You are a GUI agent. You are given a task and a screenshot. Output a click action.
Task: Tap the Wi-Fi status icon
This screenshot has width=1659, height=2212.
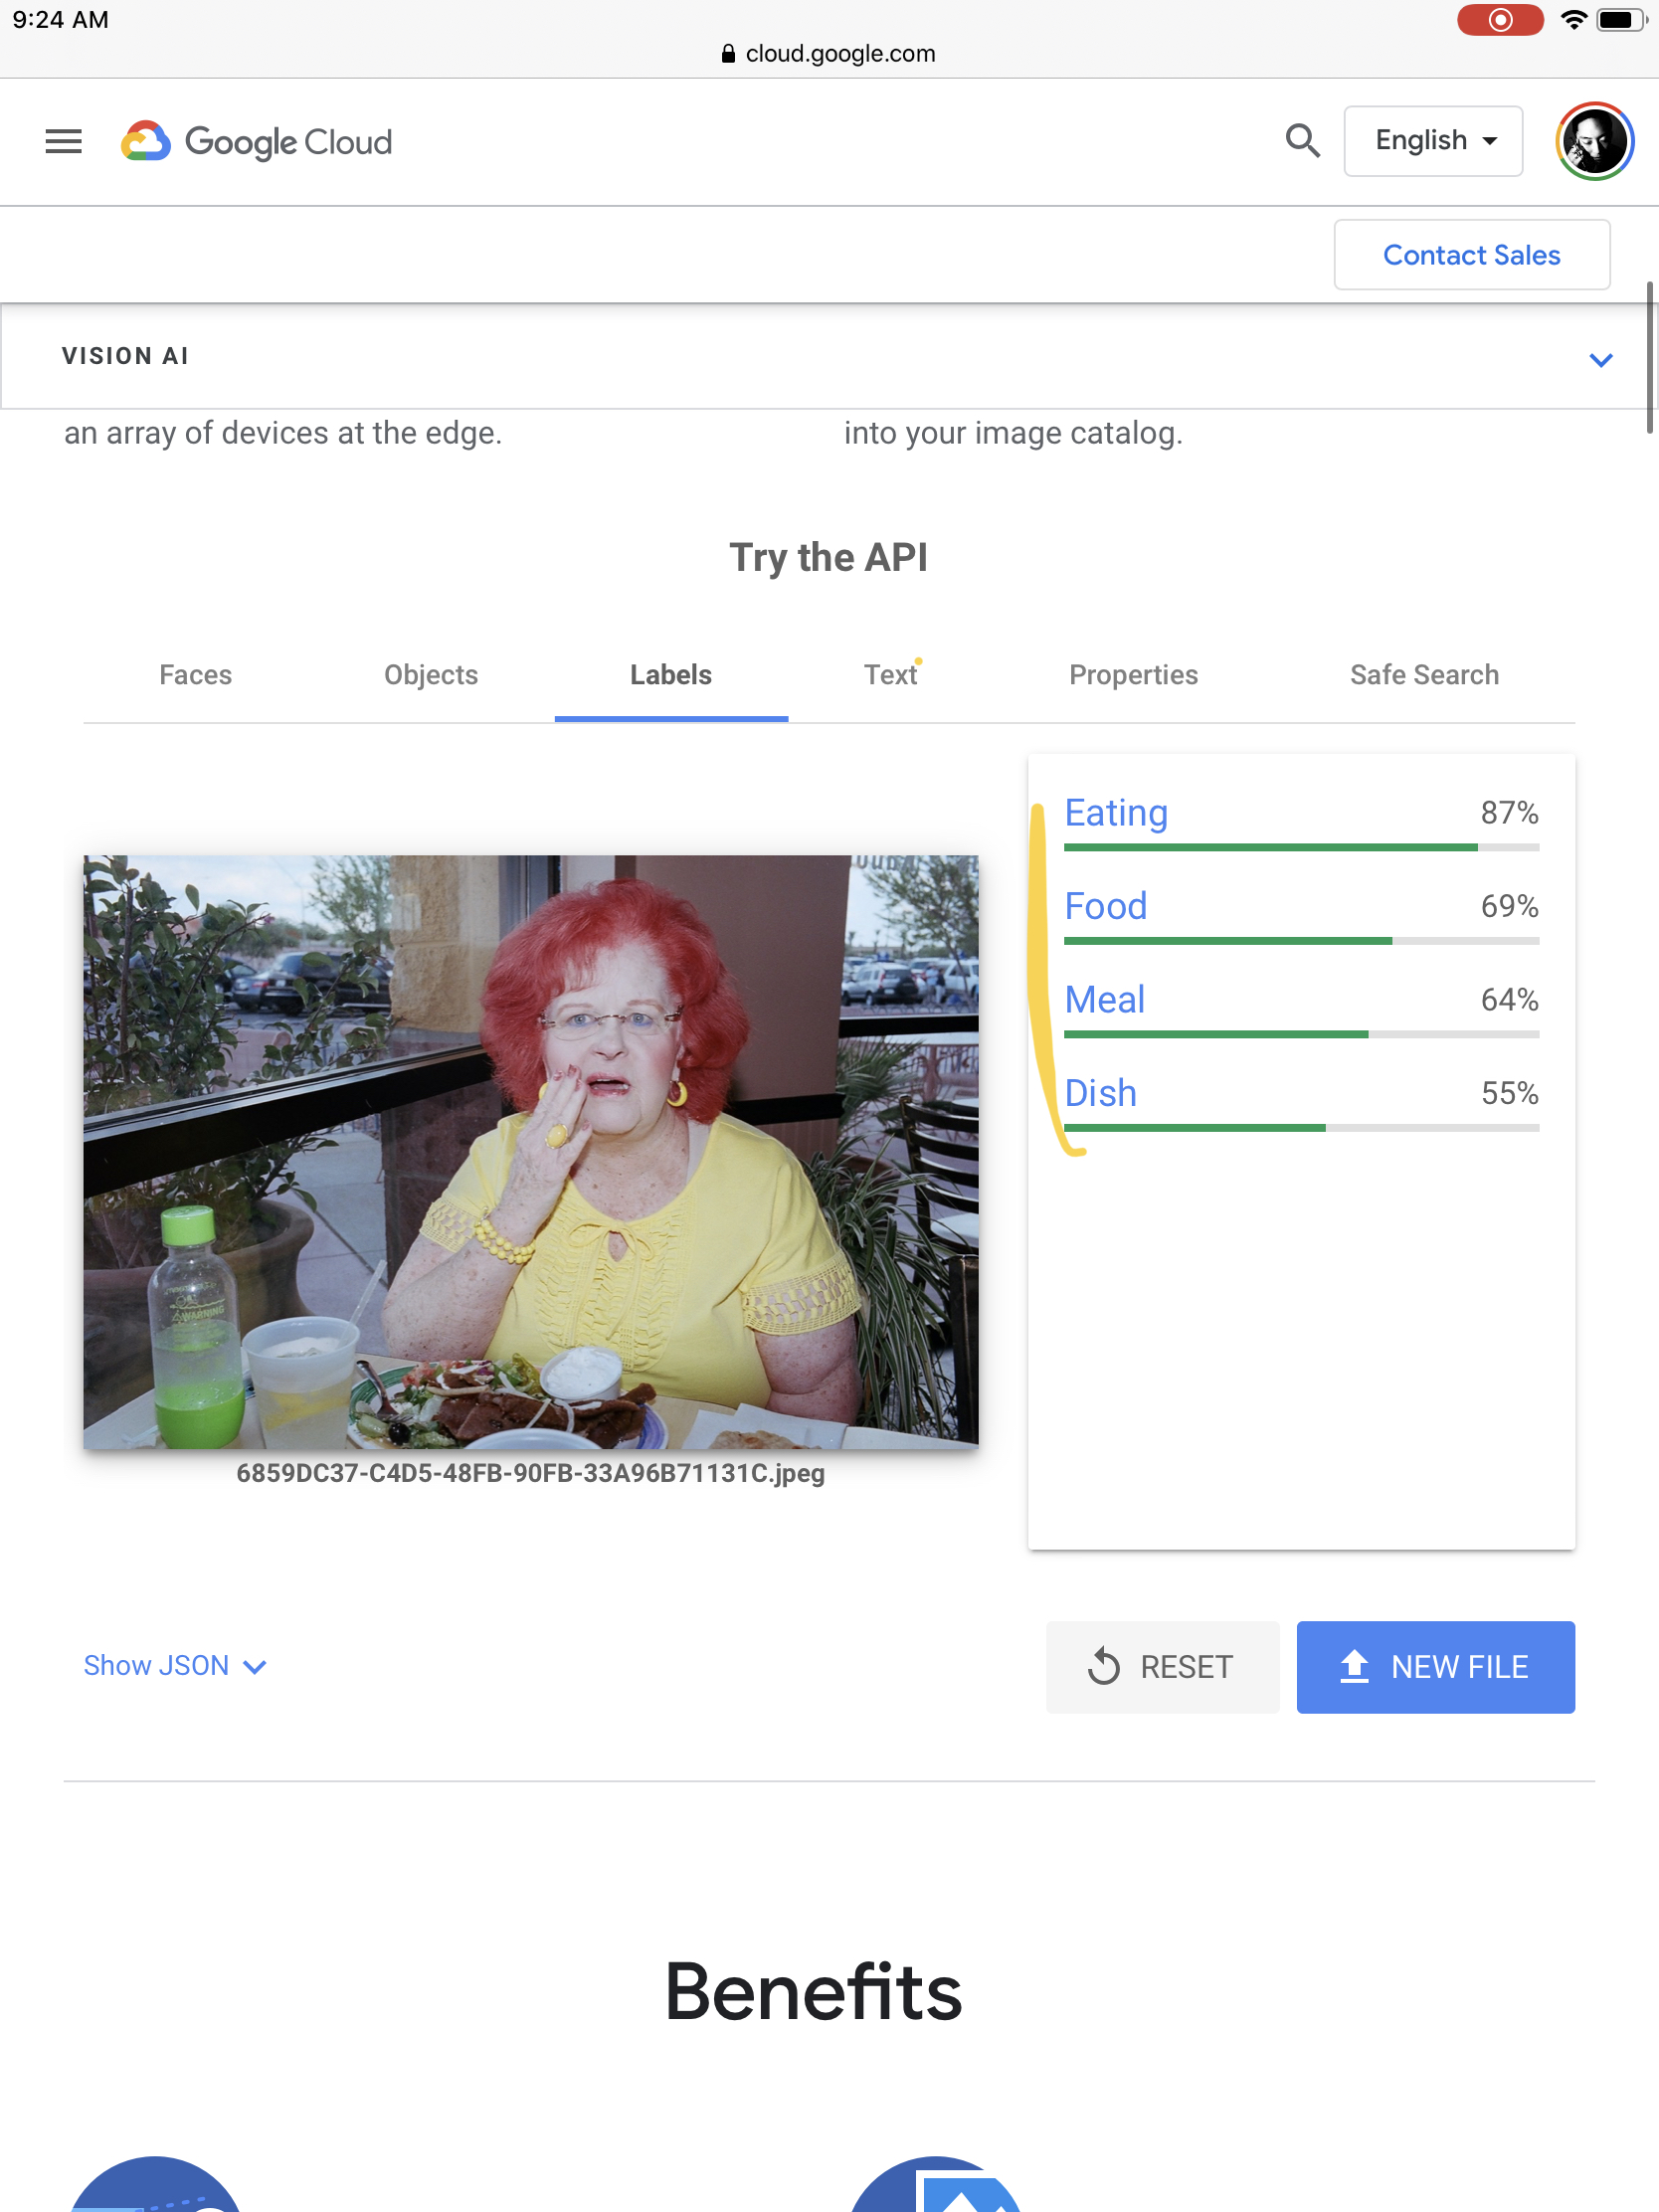click(x=1573, y=20)
